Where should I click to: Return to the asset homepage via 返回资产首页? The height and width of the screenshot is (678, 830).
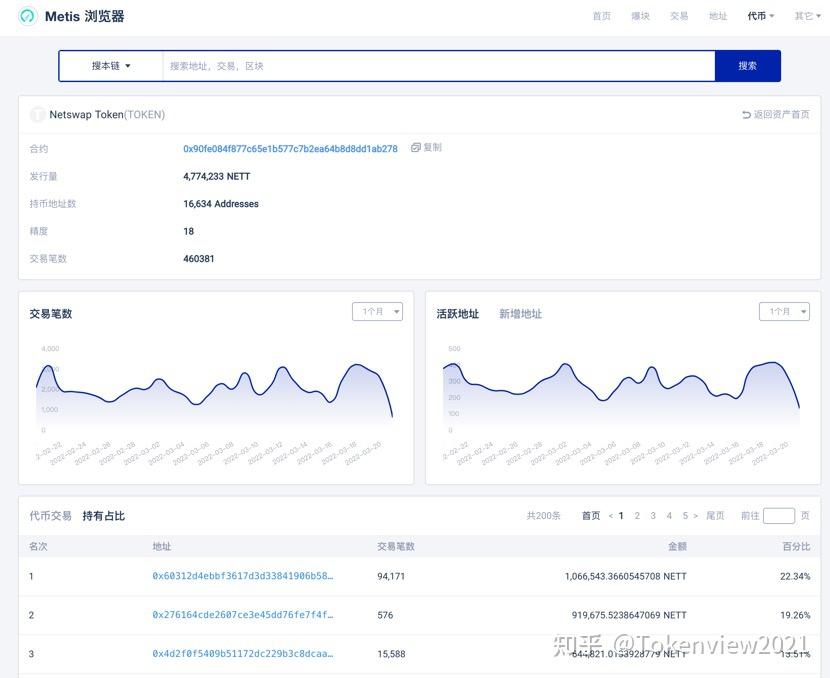pos(775,114)
